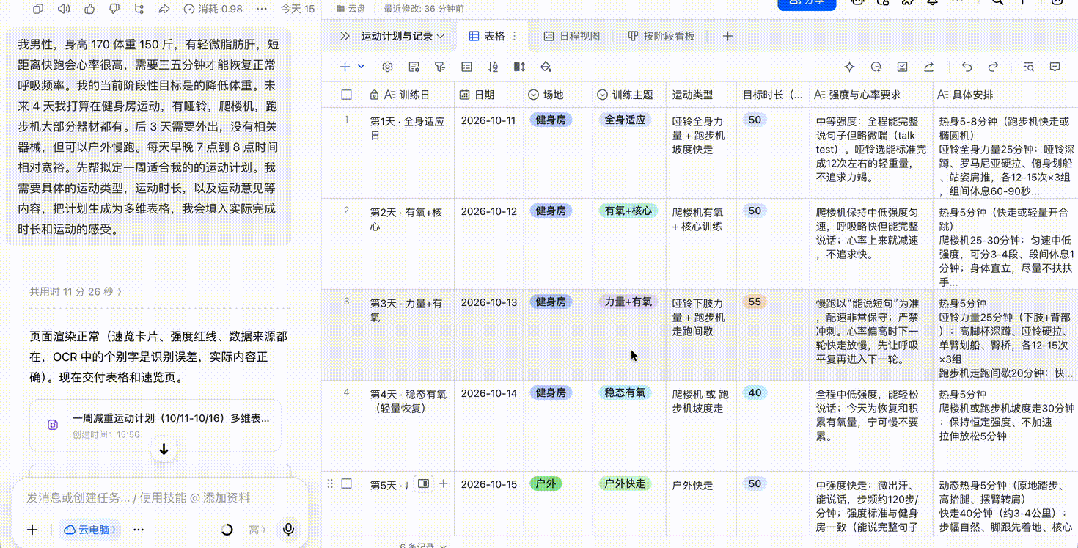Open the 表格 view options three-dot menu
Viewport: 1078px width, 548px height.
[x=514, y=36]
